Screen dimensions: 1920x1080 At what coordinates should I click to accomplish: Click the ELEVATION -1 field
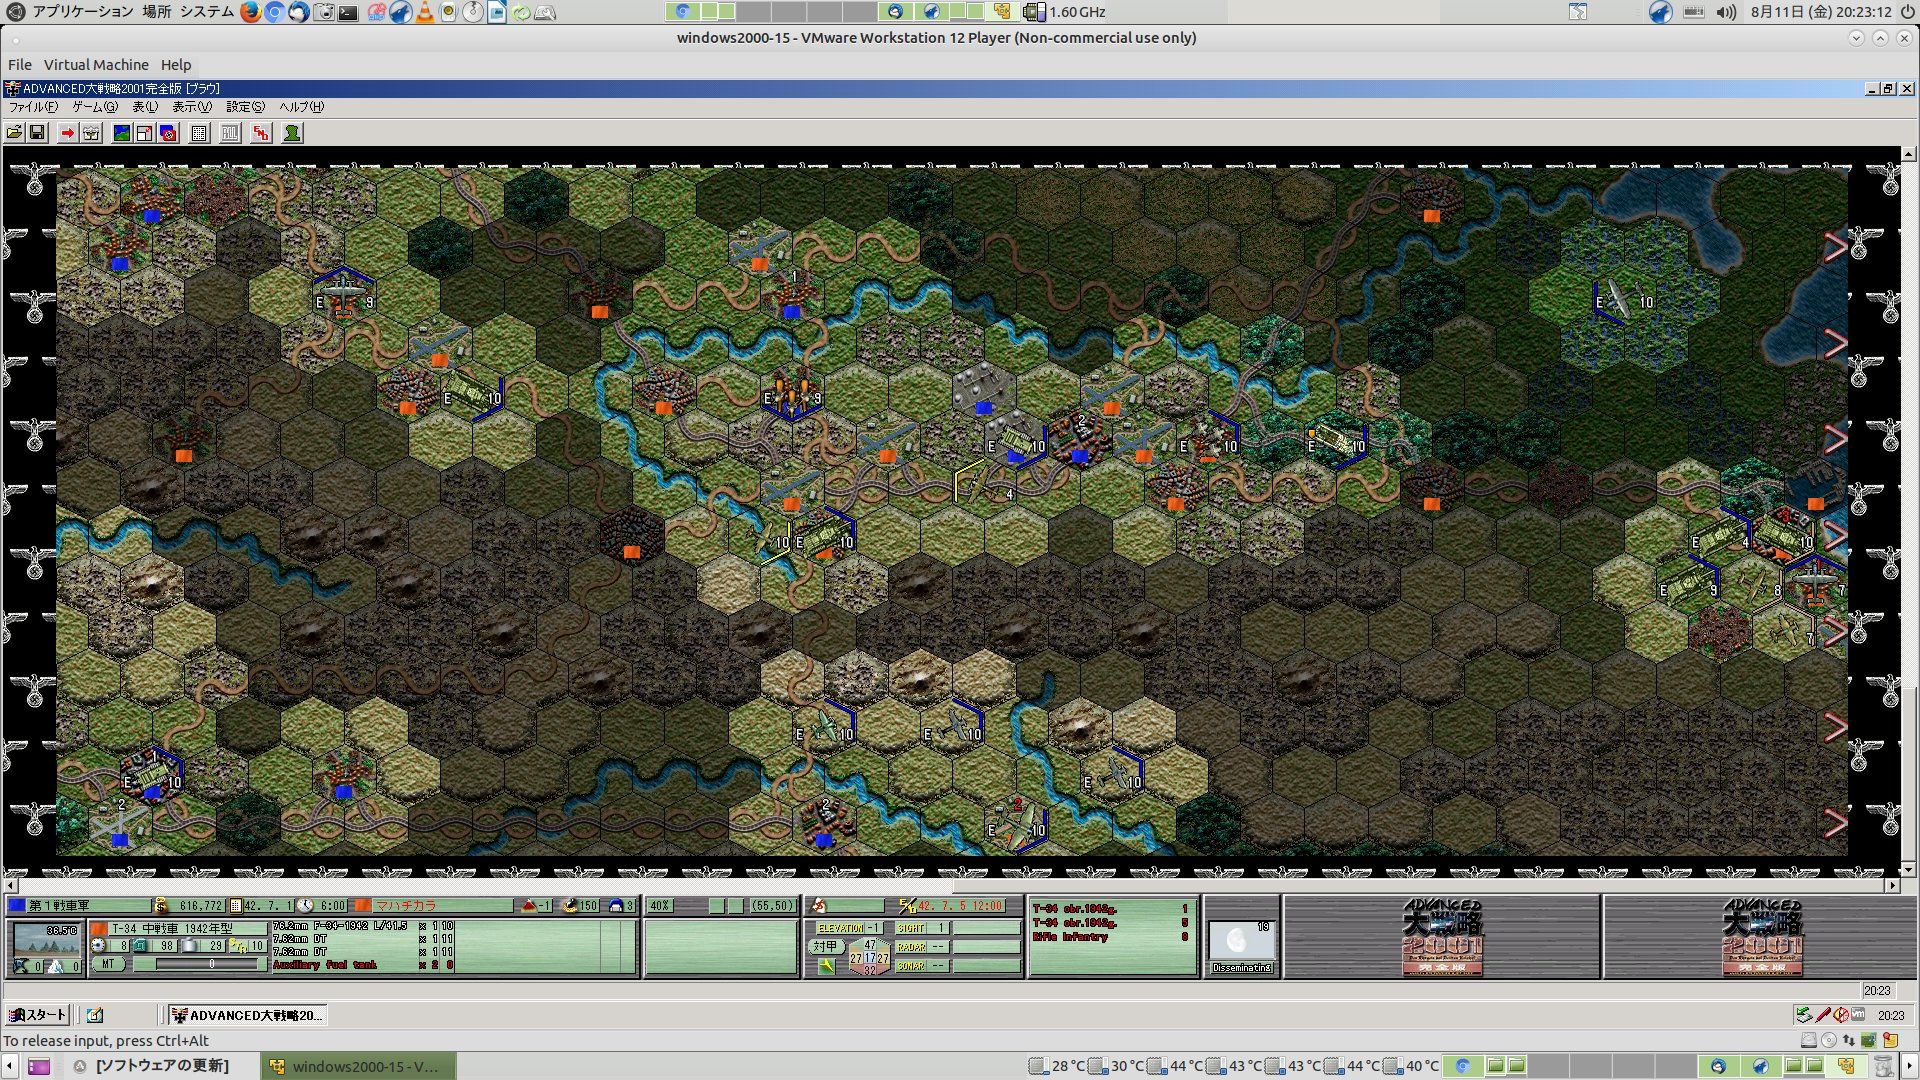[850, 929]
